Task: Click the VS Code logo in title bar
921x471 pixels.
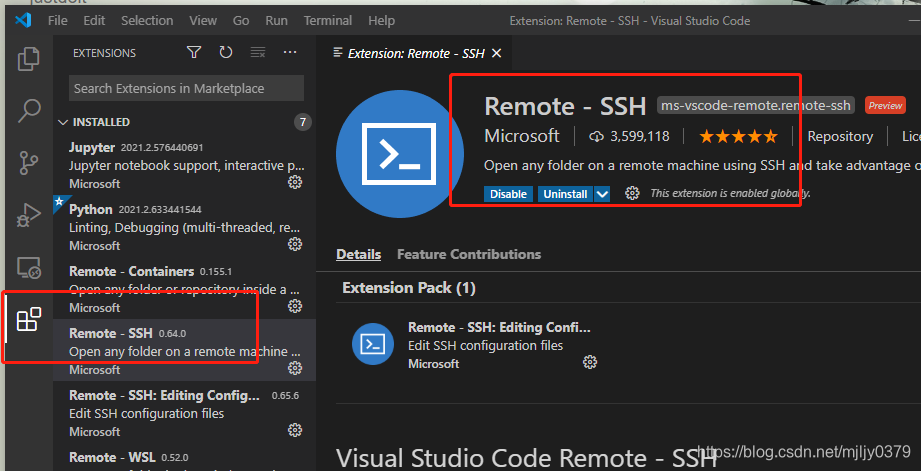Action: point(23,21)
